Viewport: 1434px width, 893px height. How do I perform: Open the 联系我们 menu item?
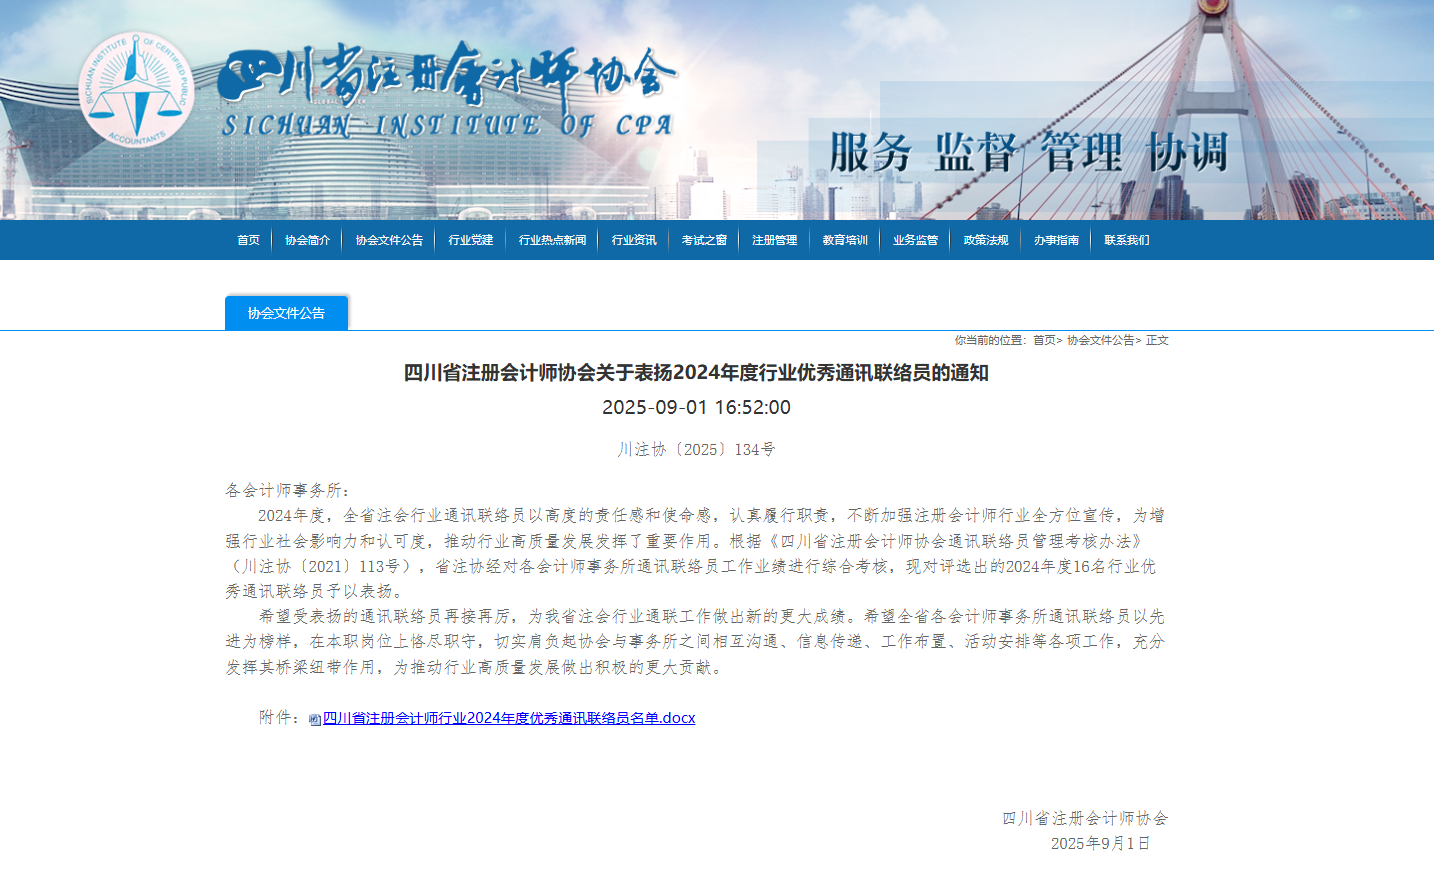1127,240
